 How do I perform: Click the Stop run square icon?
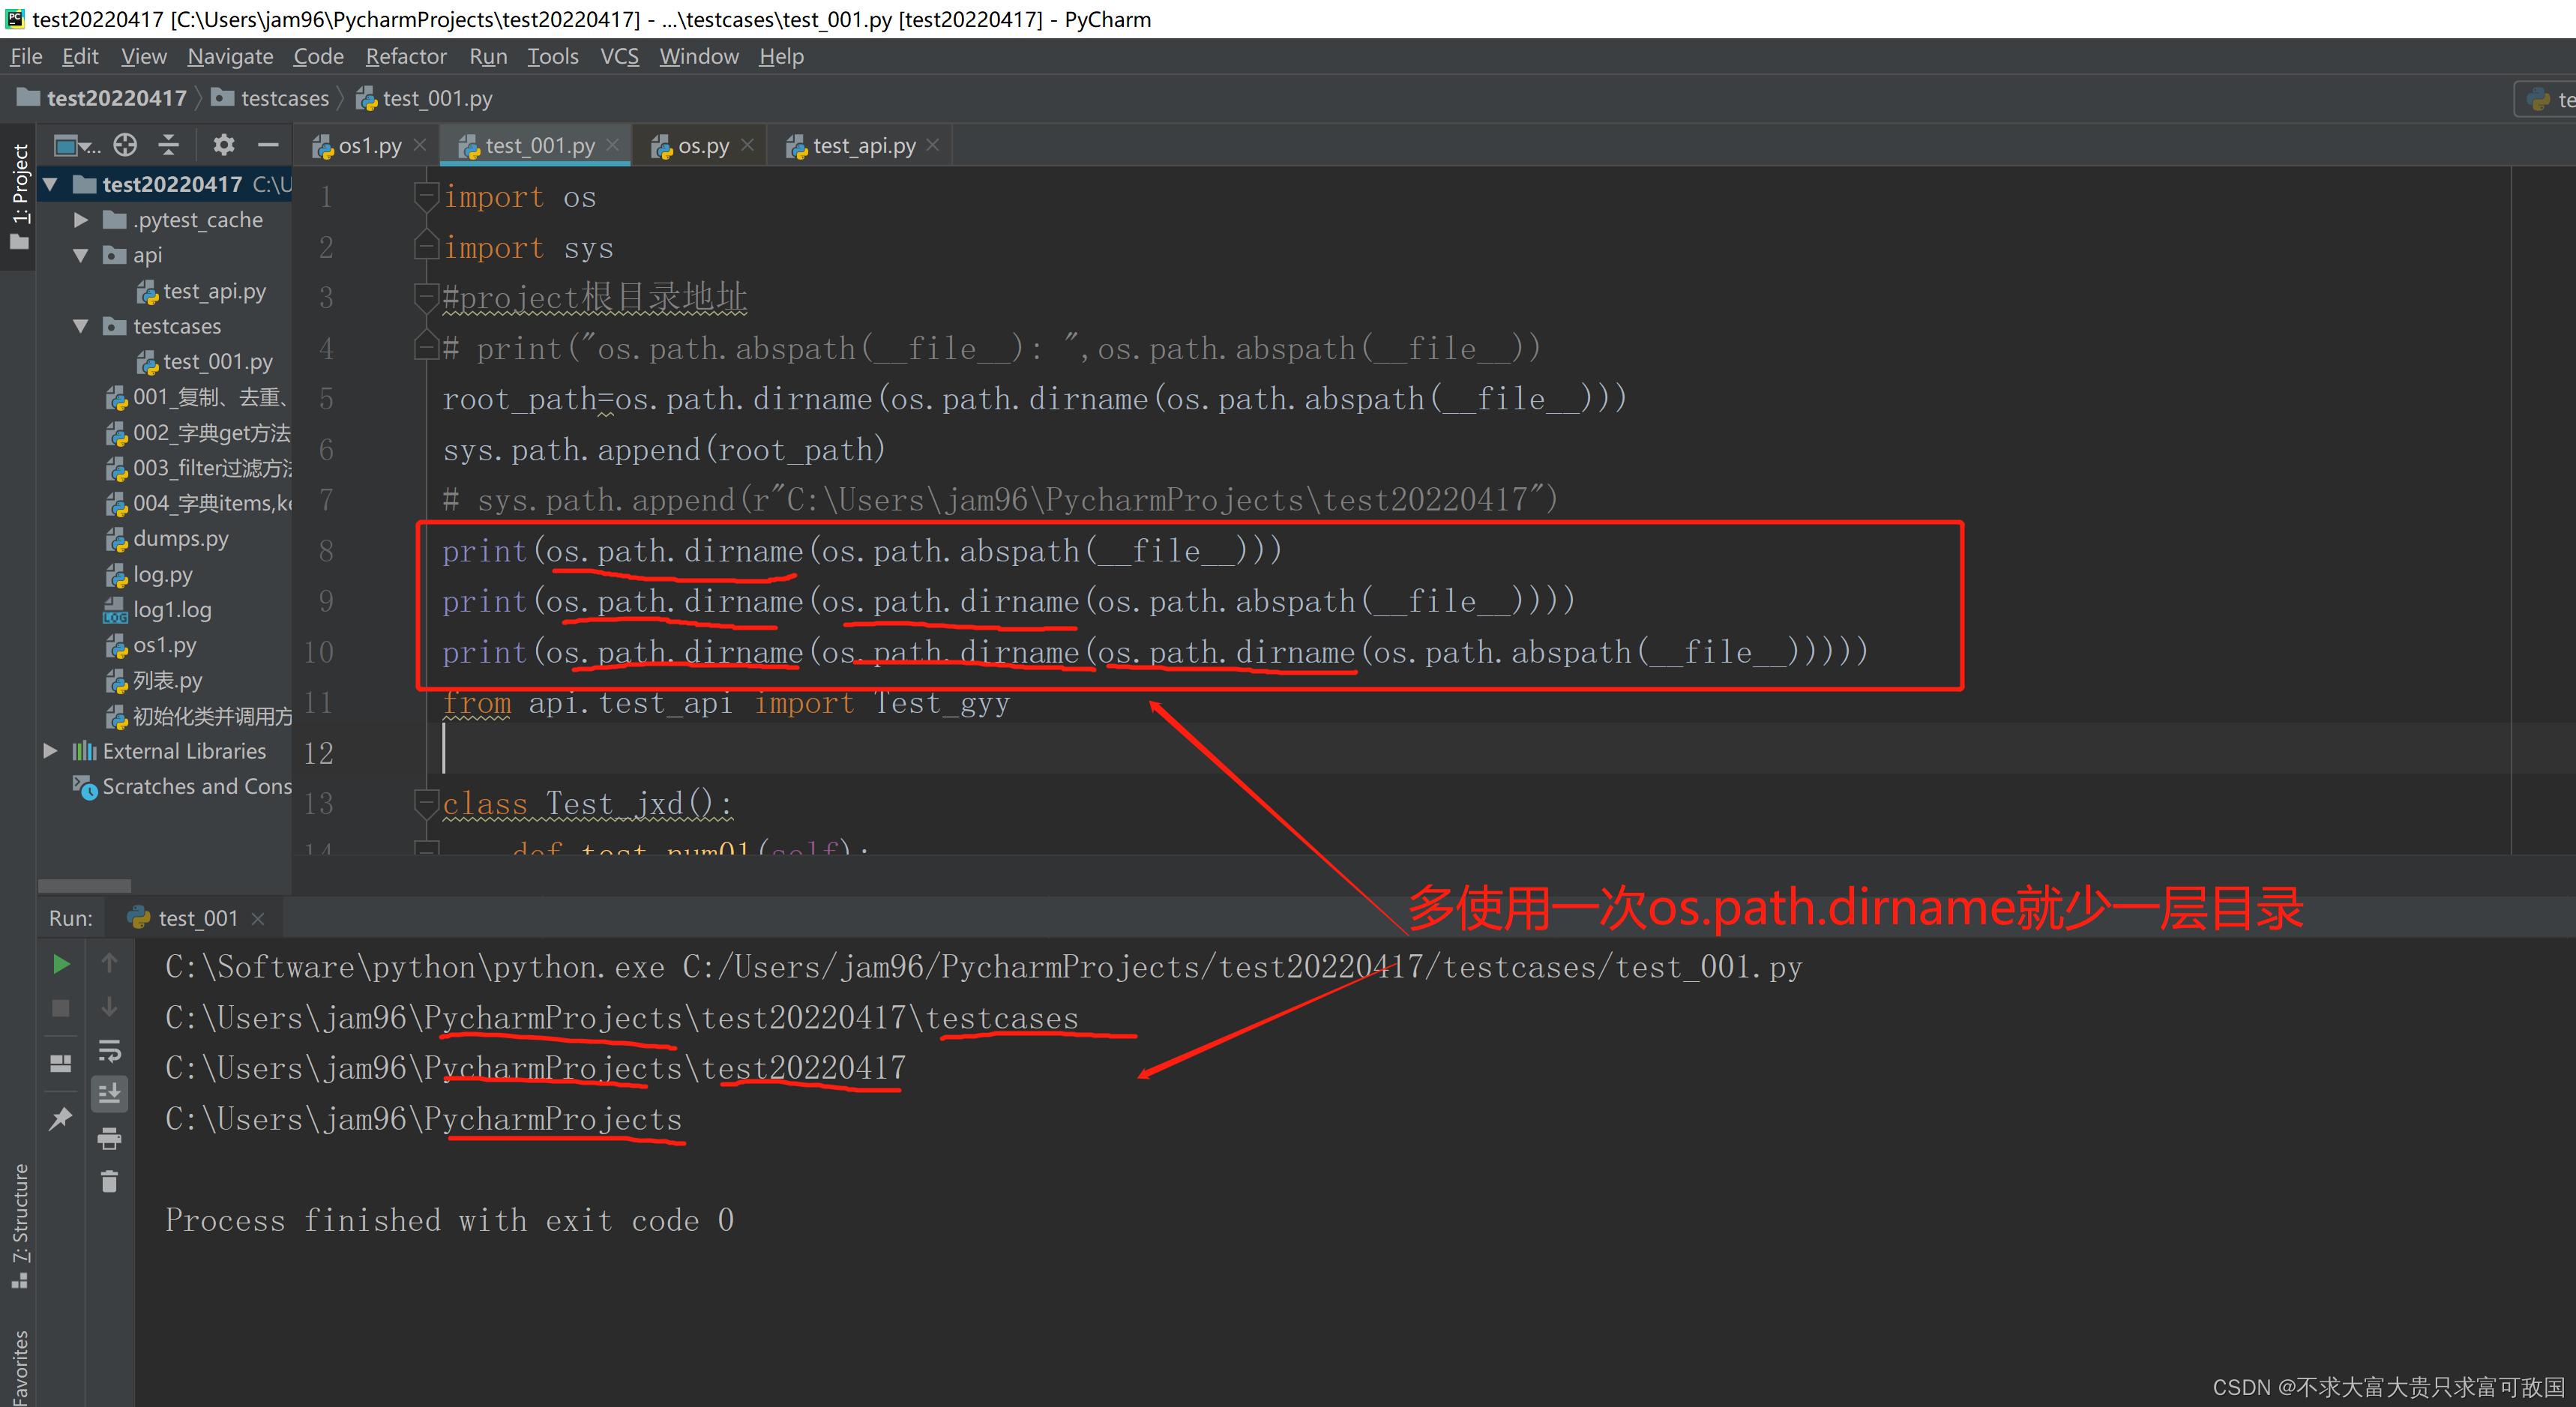61,1008
